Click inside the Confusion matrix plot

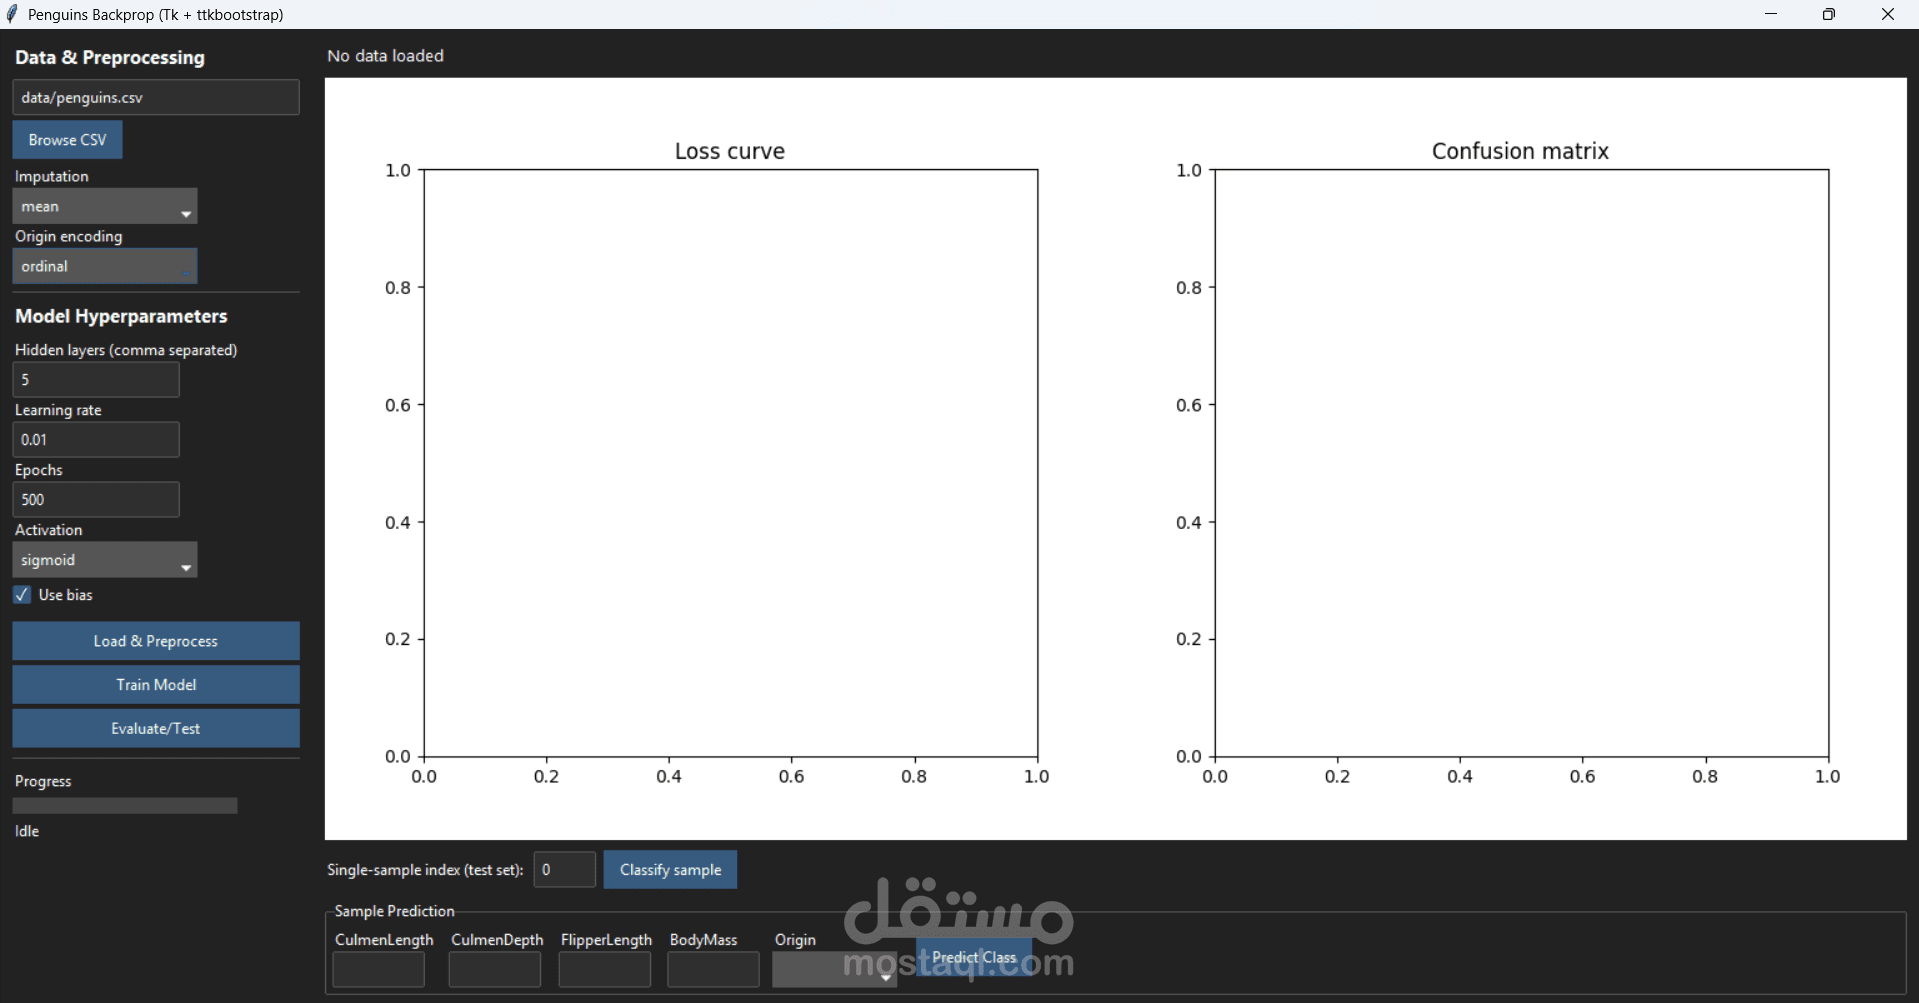pos(1522,463)
